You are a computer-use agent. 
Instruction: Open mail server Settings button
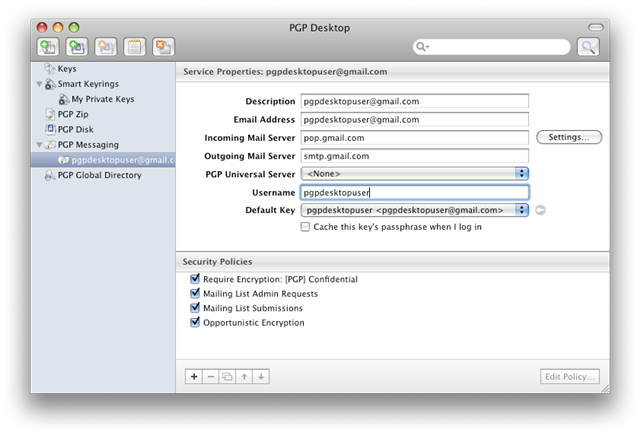(569, 137)
